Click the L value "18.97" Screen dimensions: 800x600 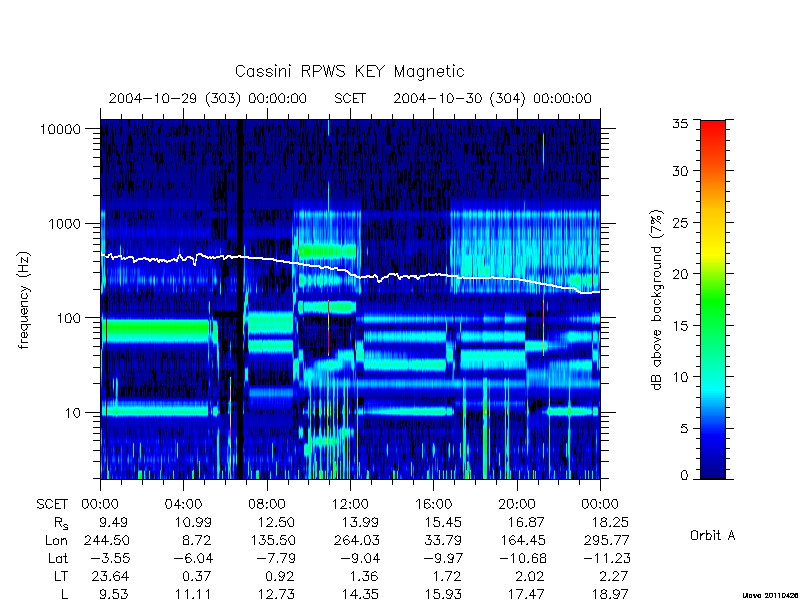pyautogui.click(x=608, y=594)
